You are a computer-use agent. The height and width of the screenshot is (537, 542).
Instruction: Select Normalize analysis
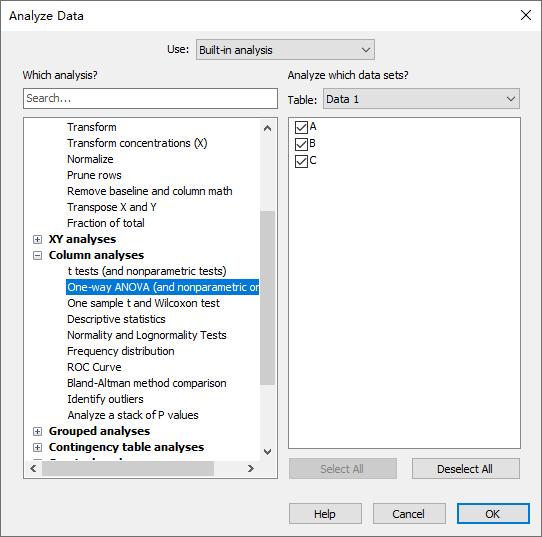(90, 159)
